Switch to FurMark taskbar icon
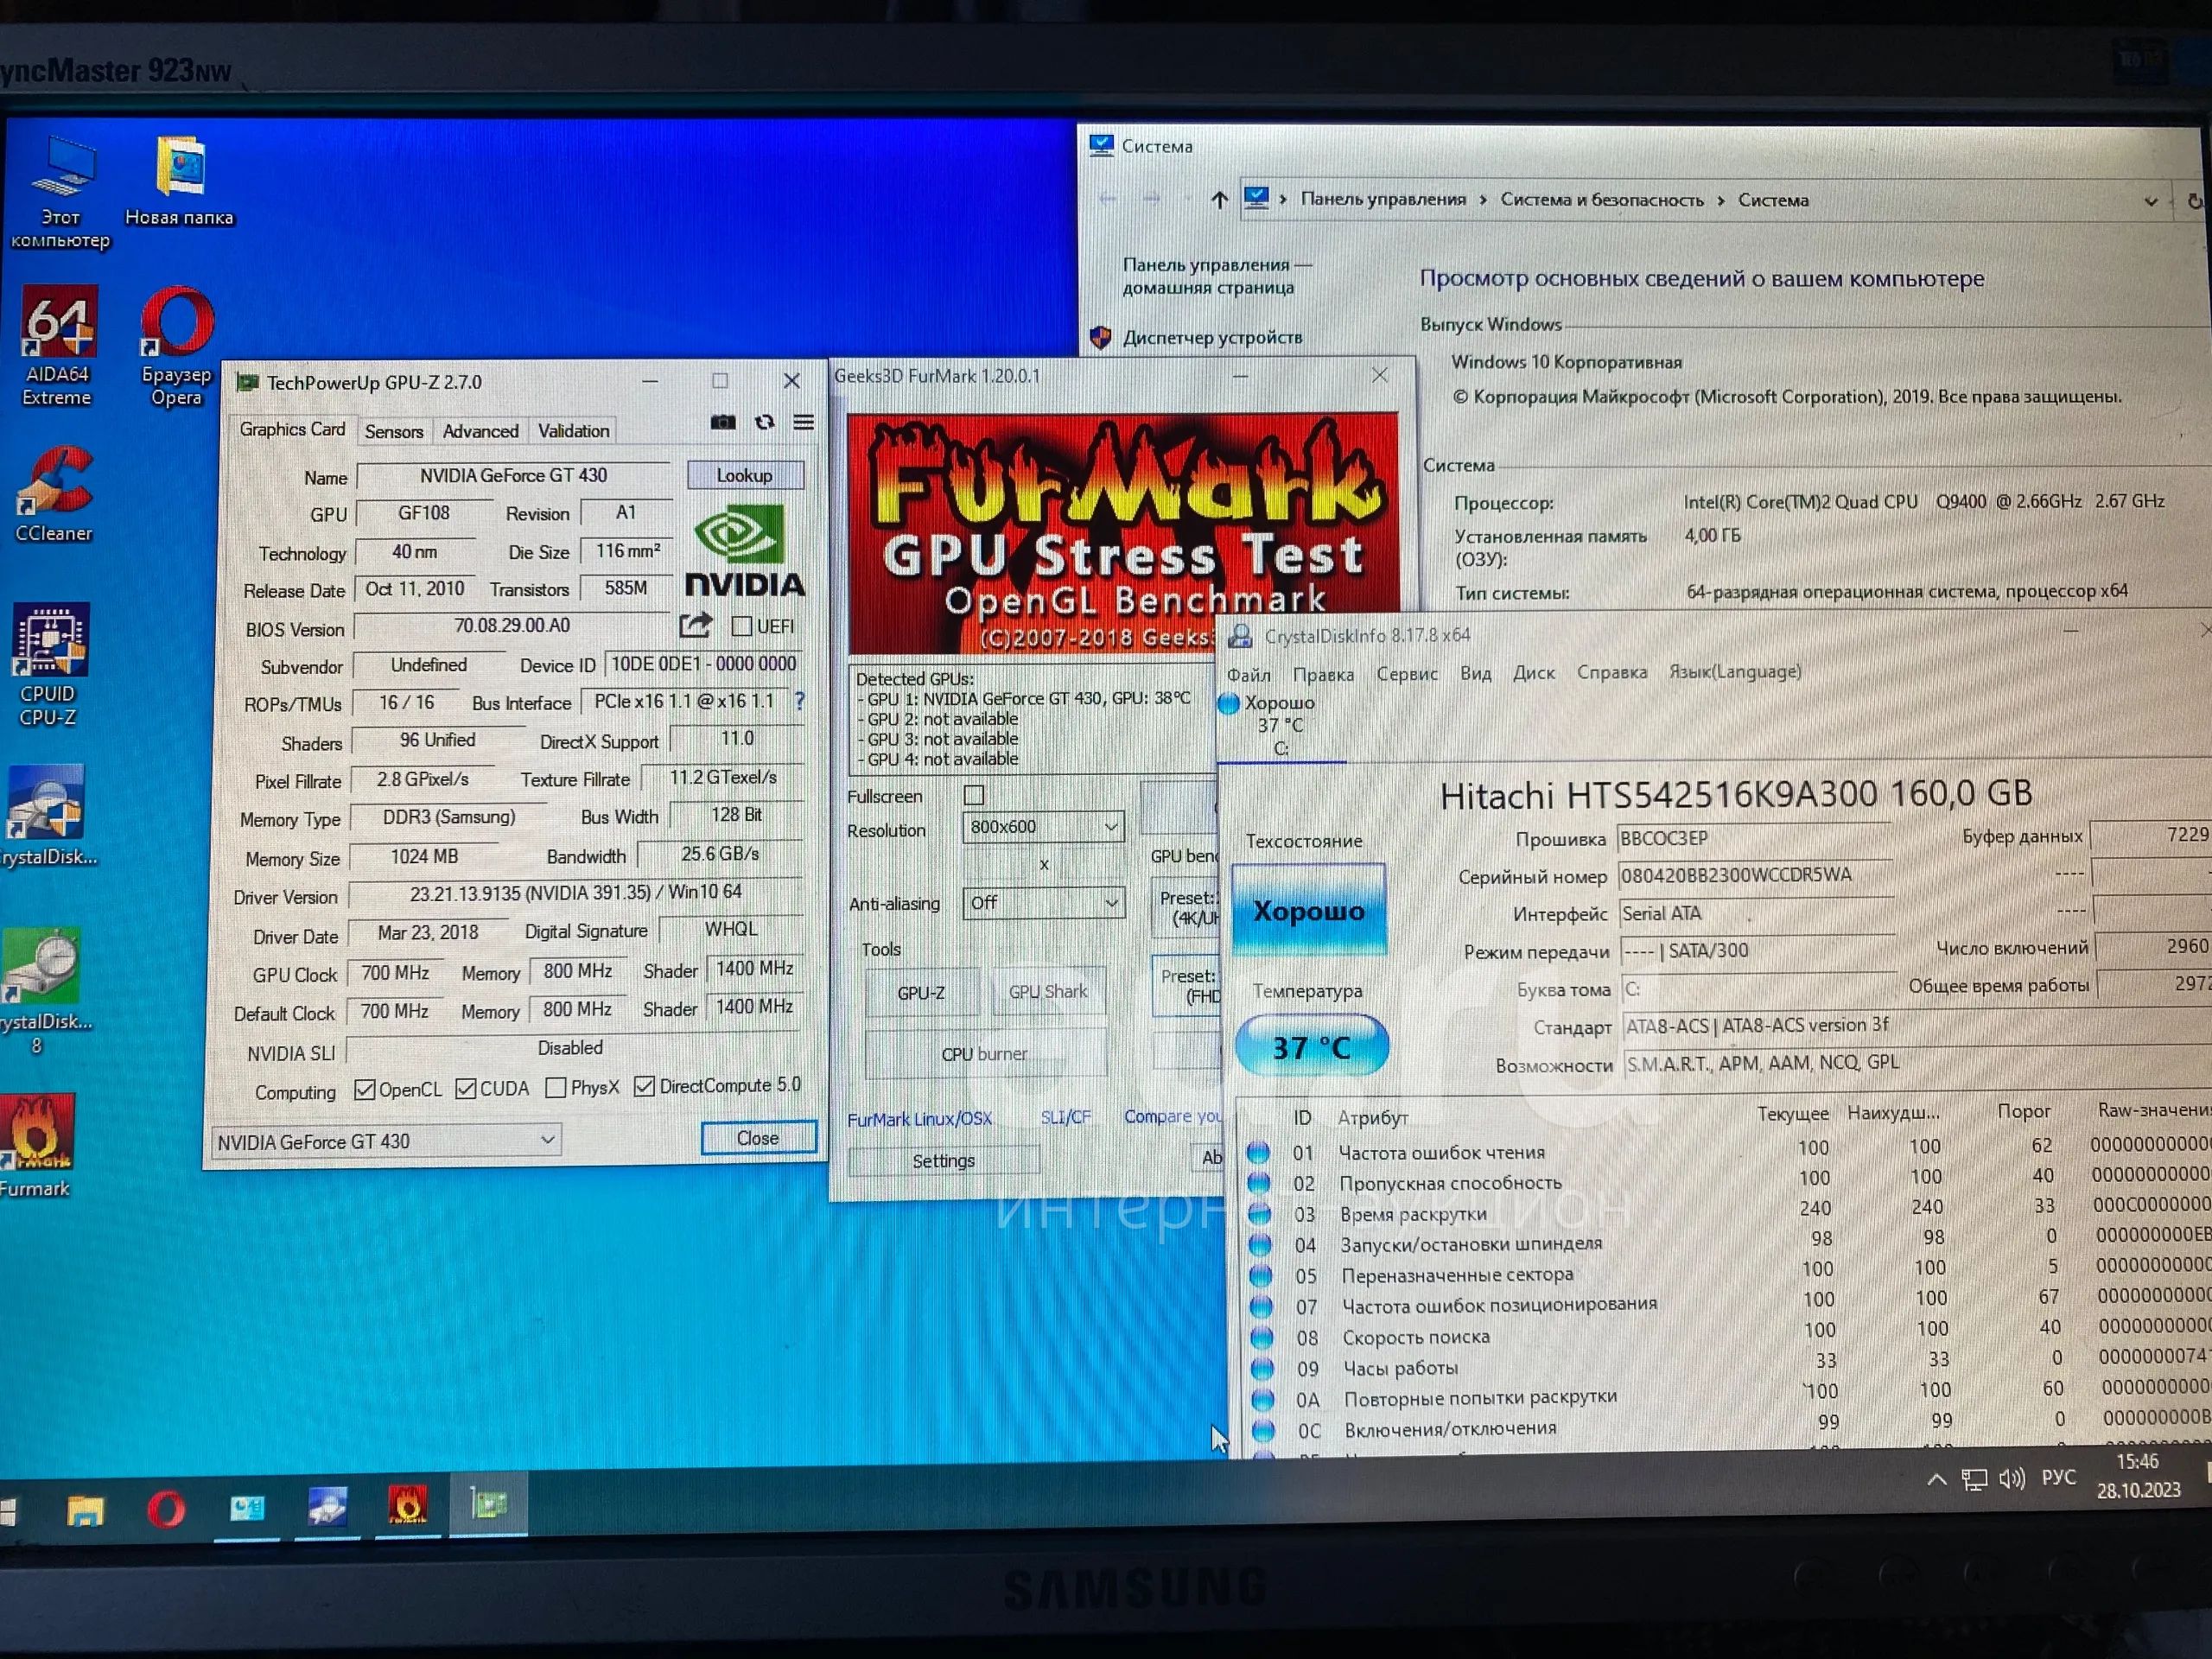 click(x=407, y=1505)
